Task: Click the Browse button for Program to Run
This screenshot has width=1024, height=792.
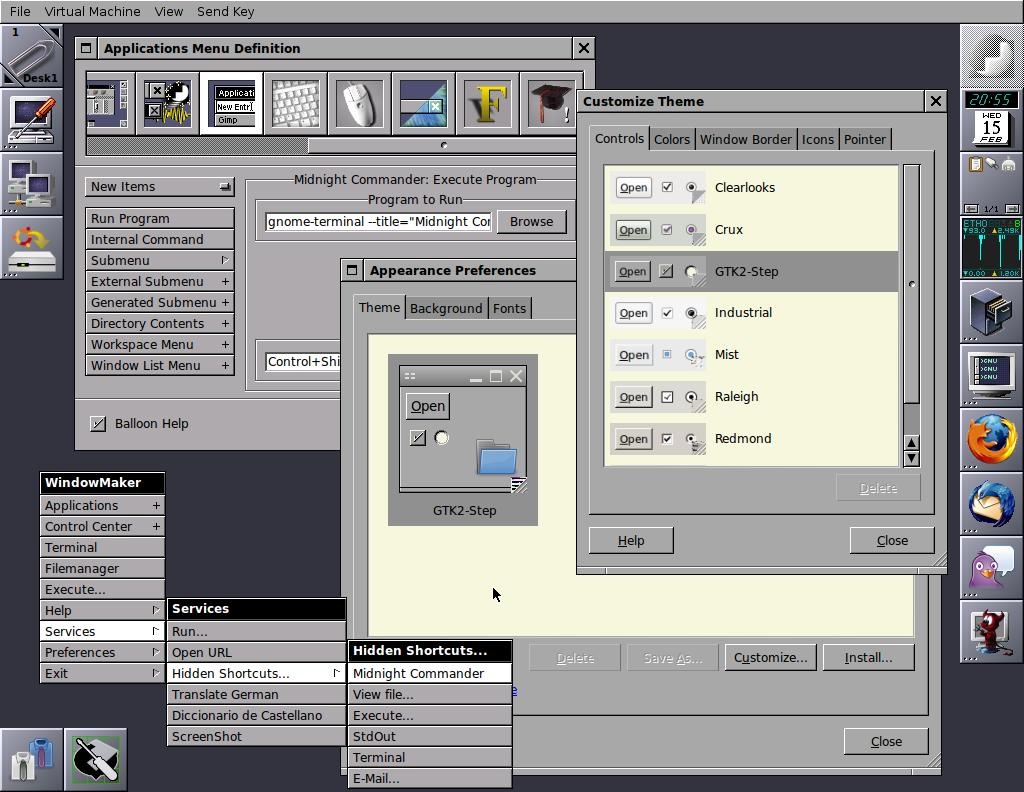Action: tap(531, 221)
